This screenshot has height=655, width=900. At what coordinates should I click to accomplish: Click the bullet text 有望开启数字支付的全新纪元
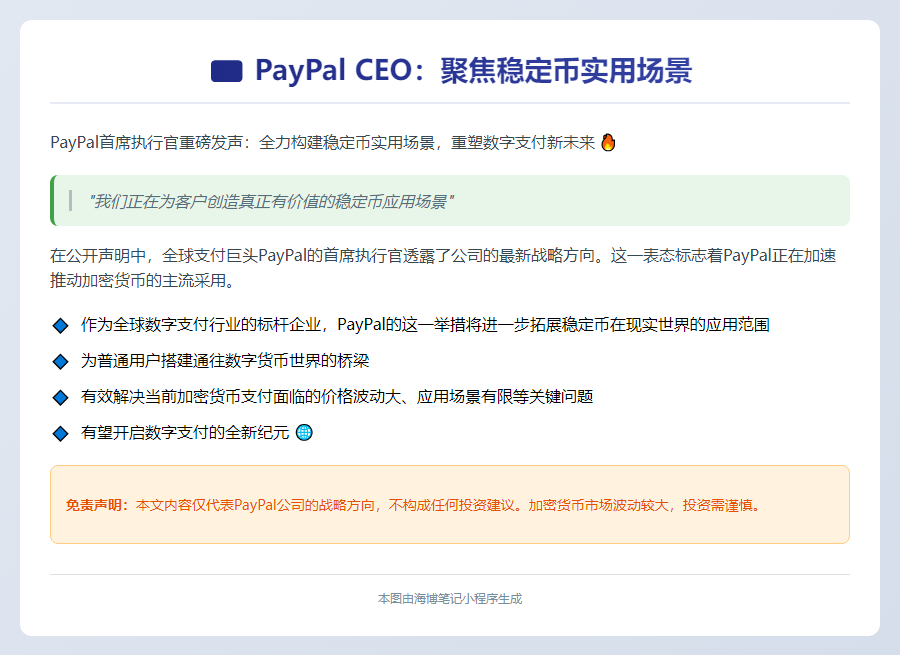click(x=185, y=432)
